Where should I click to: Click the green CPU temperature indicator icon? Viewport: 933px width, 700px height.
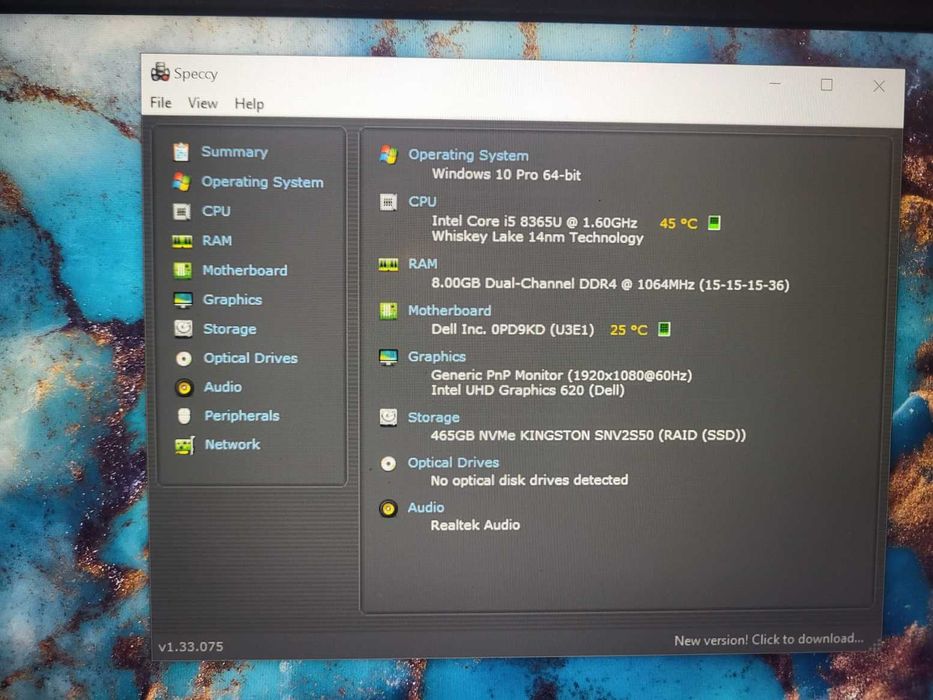click(714, 223)
